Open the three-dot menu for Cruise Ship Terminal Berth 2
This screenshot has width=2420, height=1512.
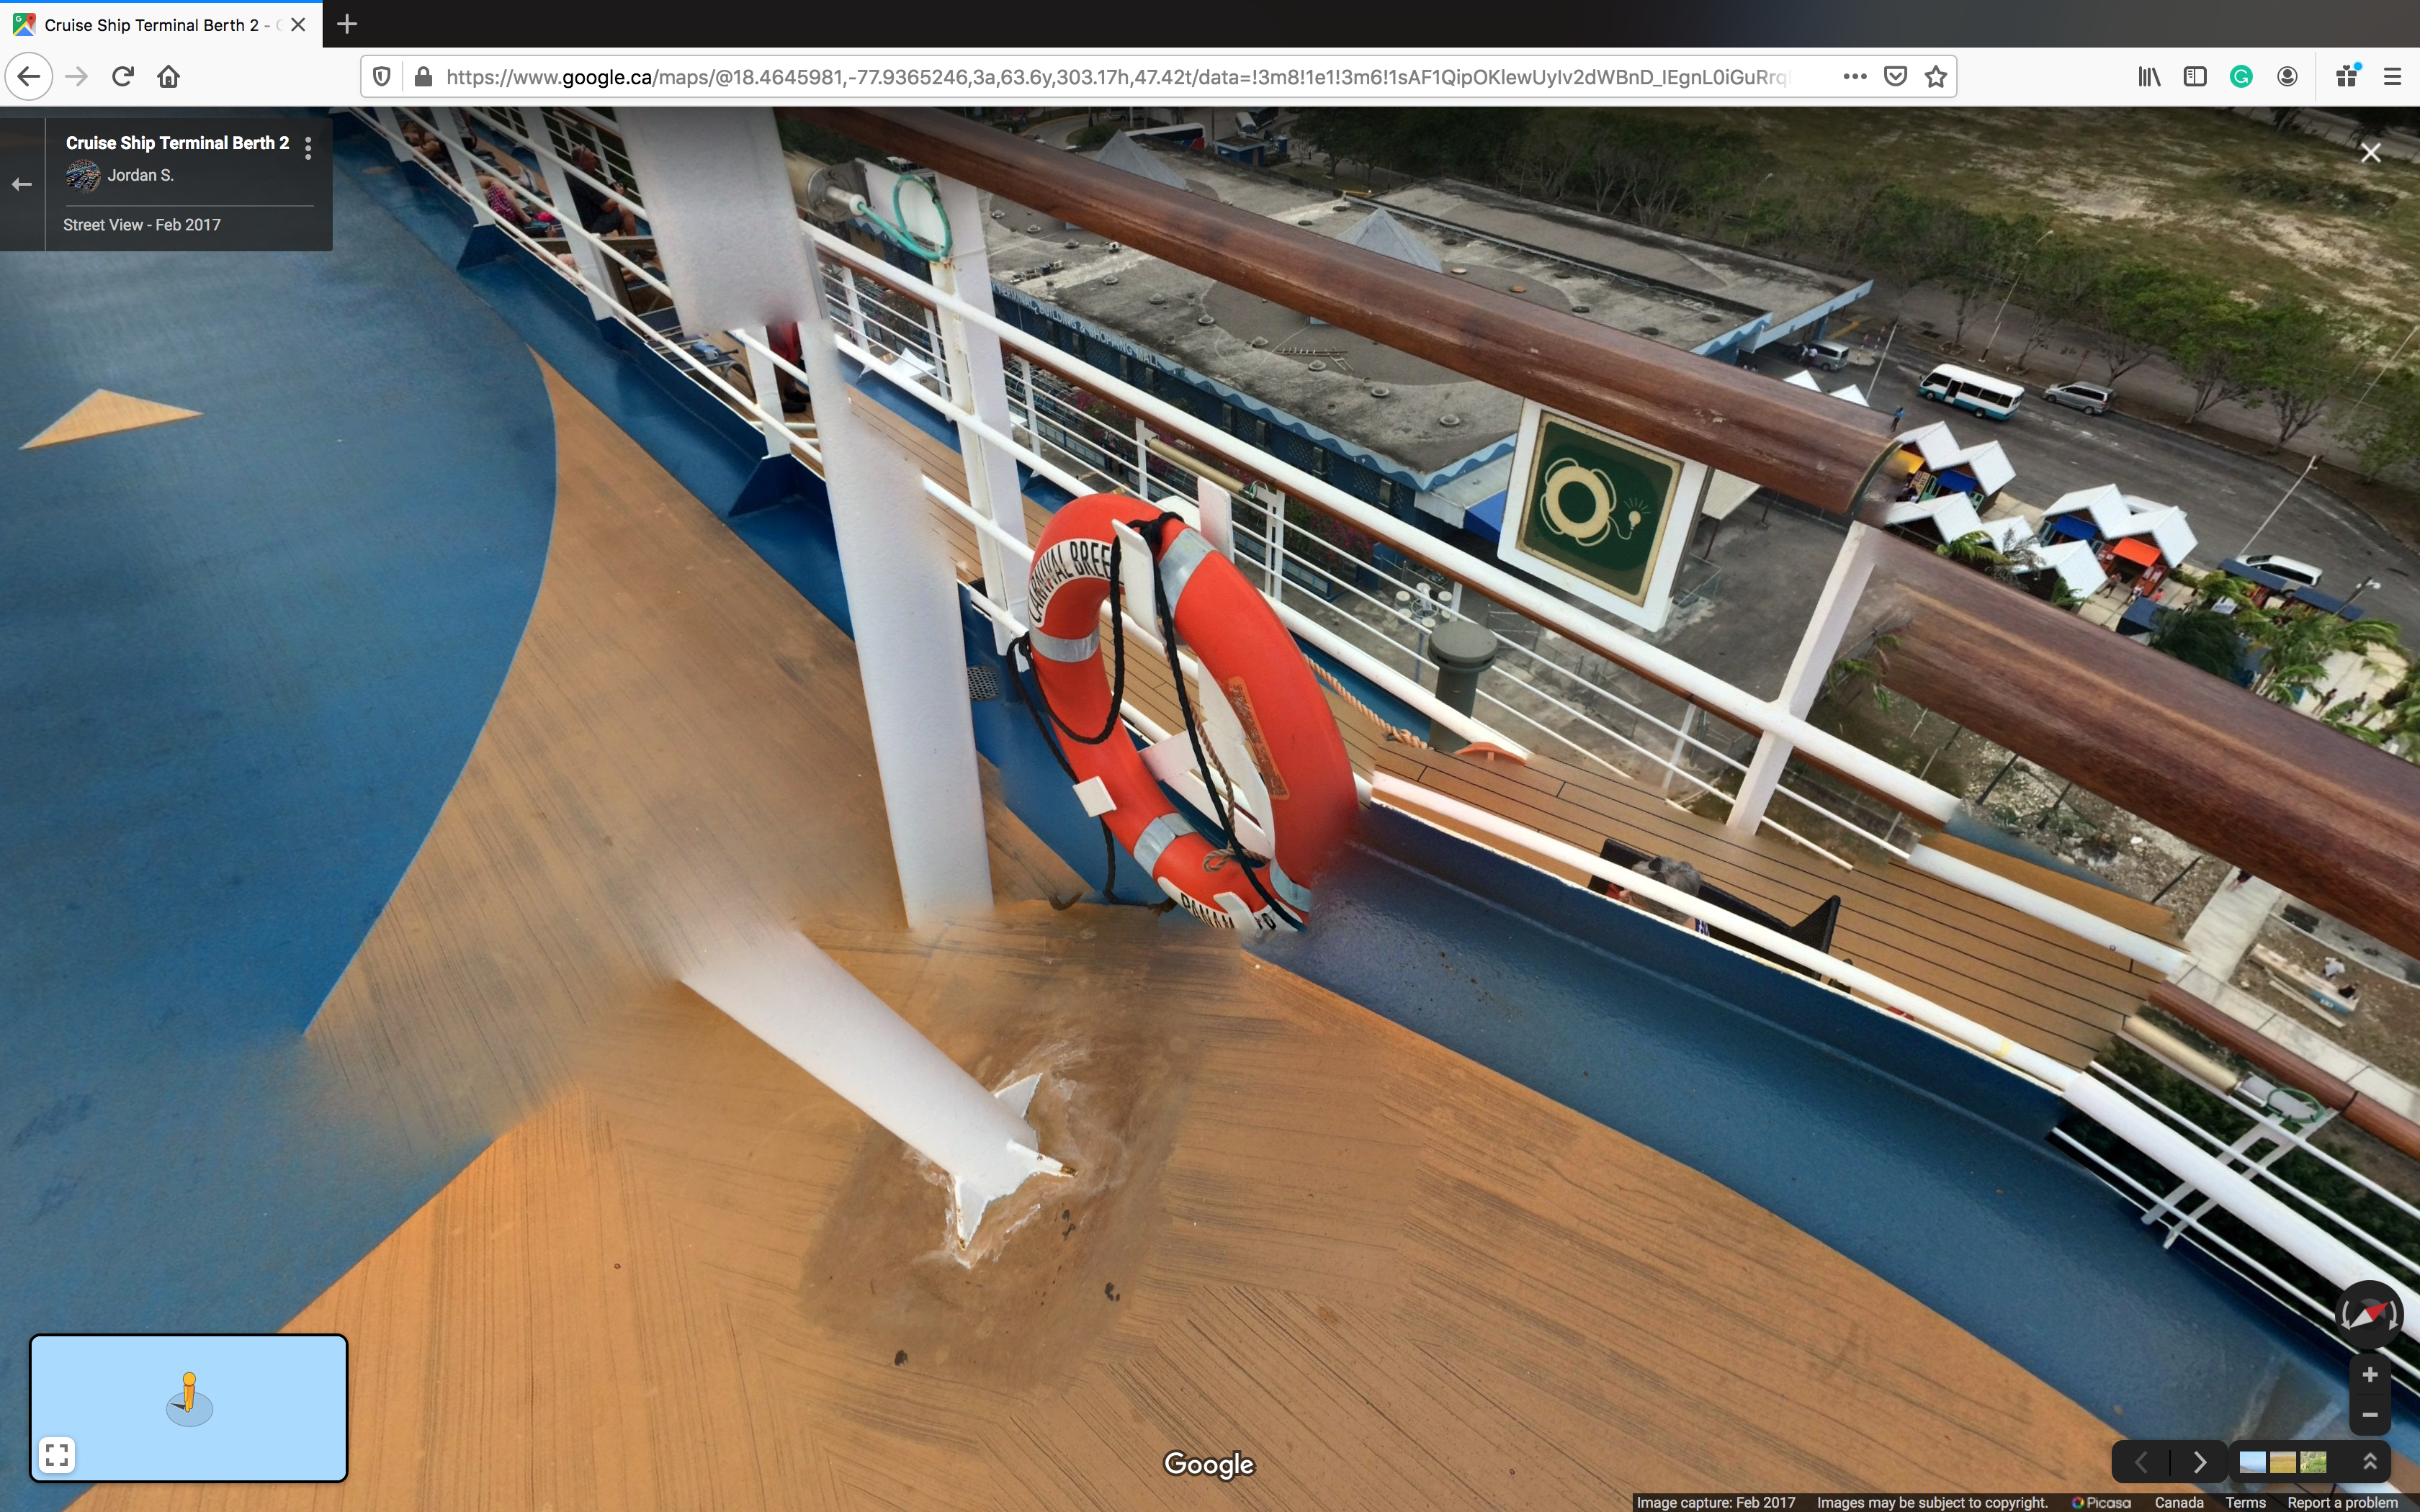click(x=308, y=148)
